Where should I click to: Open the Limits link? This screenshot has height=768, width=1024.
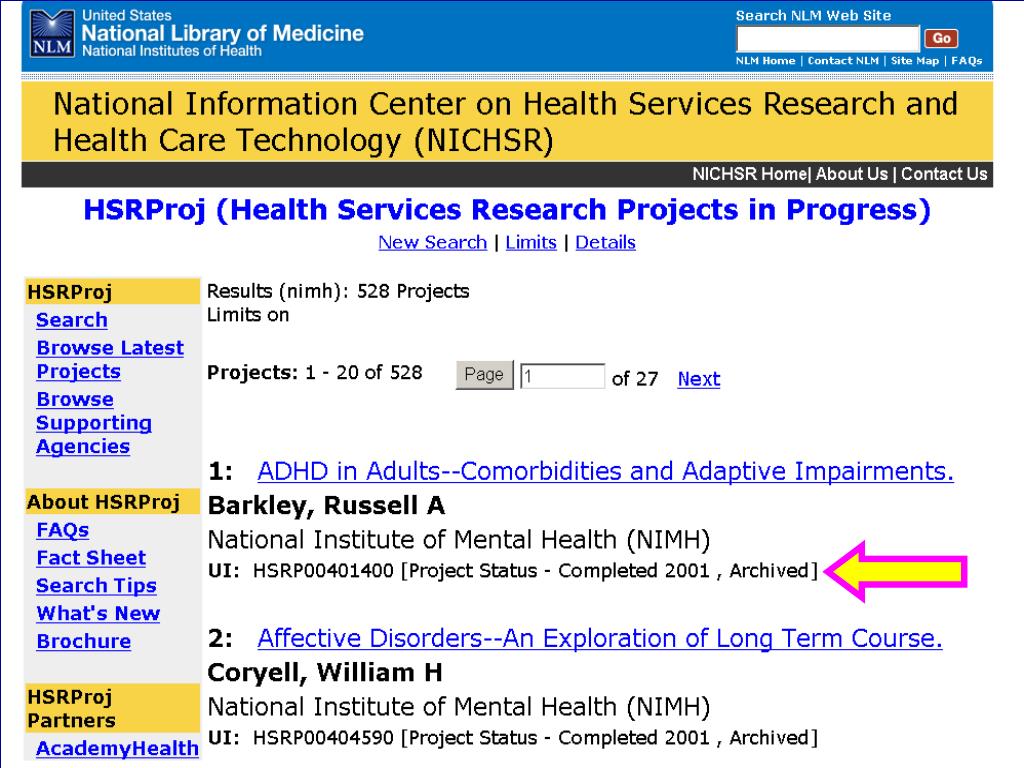click(x=531, y=242)
